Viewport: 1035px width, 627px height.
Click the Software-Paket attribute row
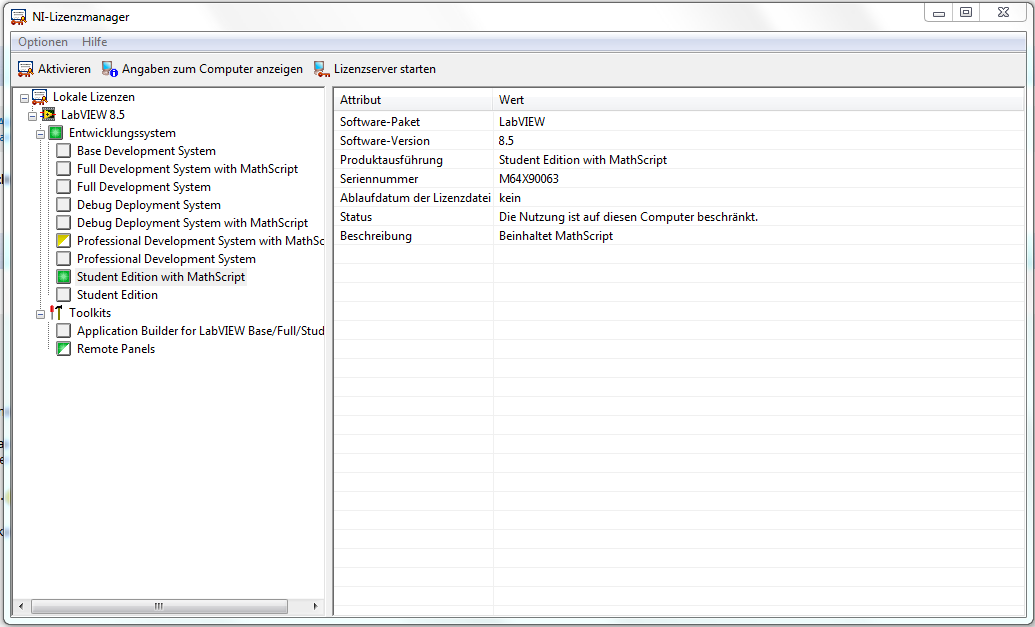(x=679, y=121)
